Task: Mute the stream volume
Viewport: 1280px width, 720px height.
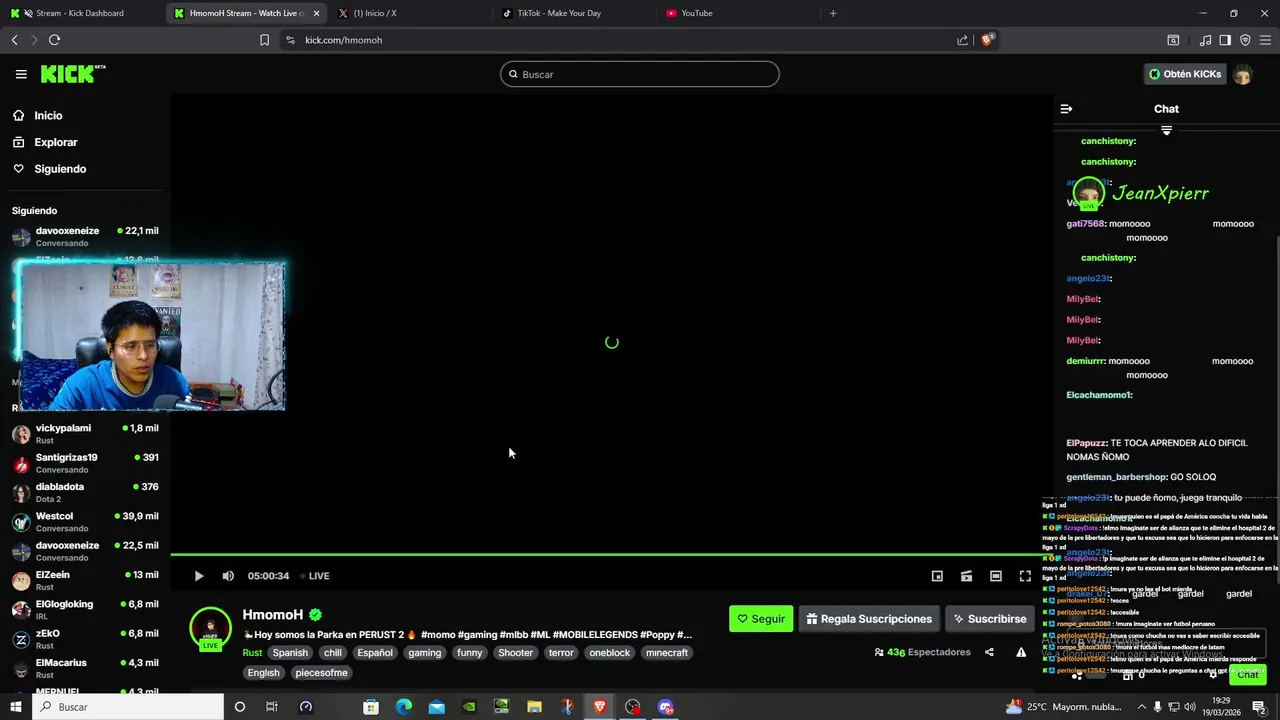Action: [x=228, y=576]
